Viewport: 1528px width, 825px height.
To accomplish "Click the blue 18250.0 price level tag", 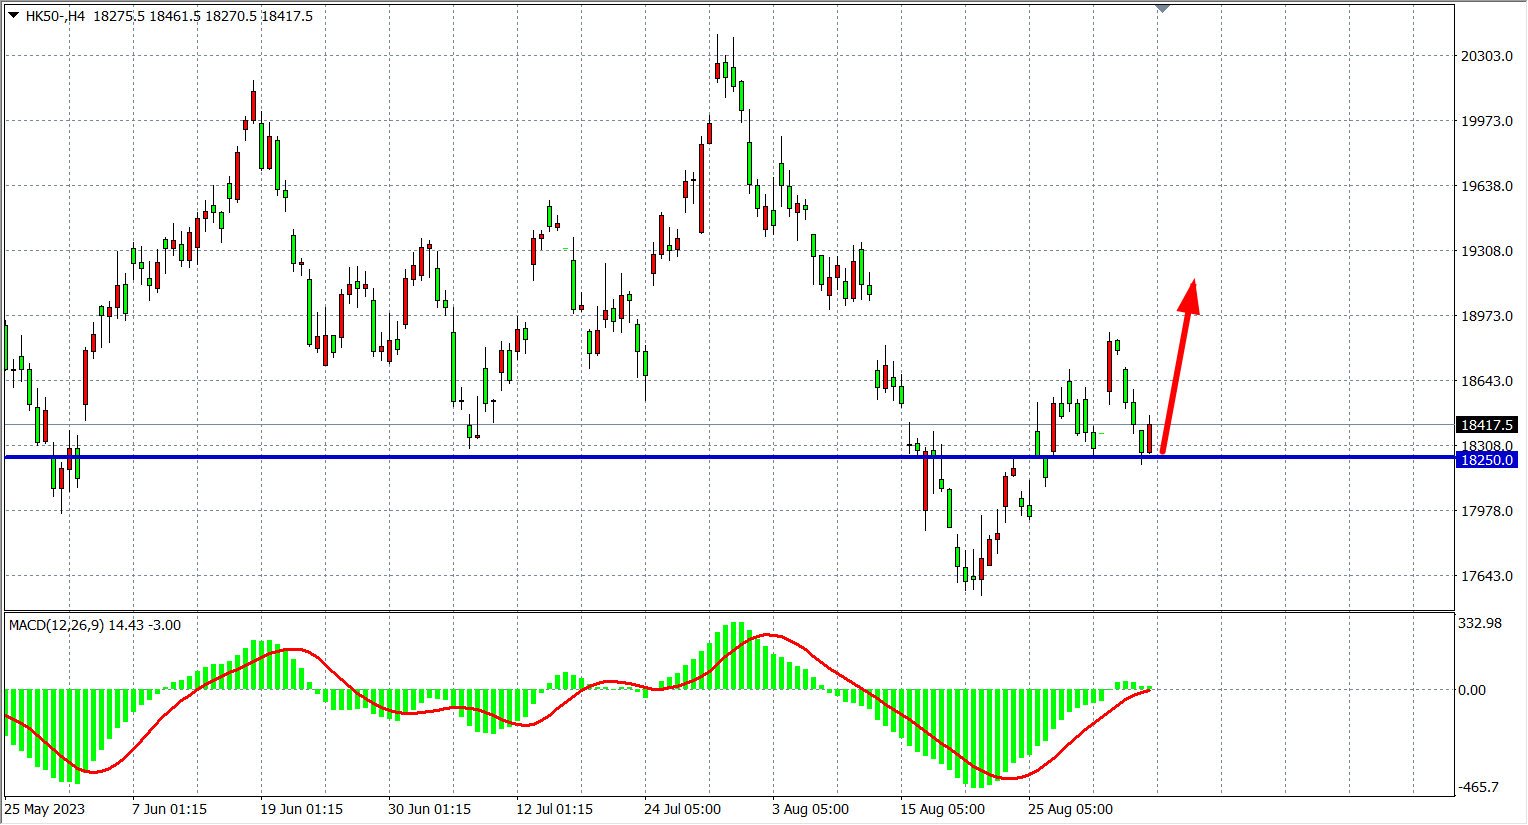I will point(1486,460).
